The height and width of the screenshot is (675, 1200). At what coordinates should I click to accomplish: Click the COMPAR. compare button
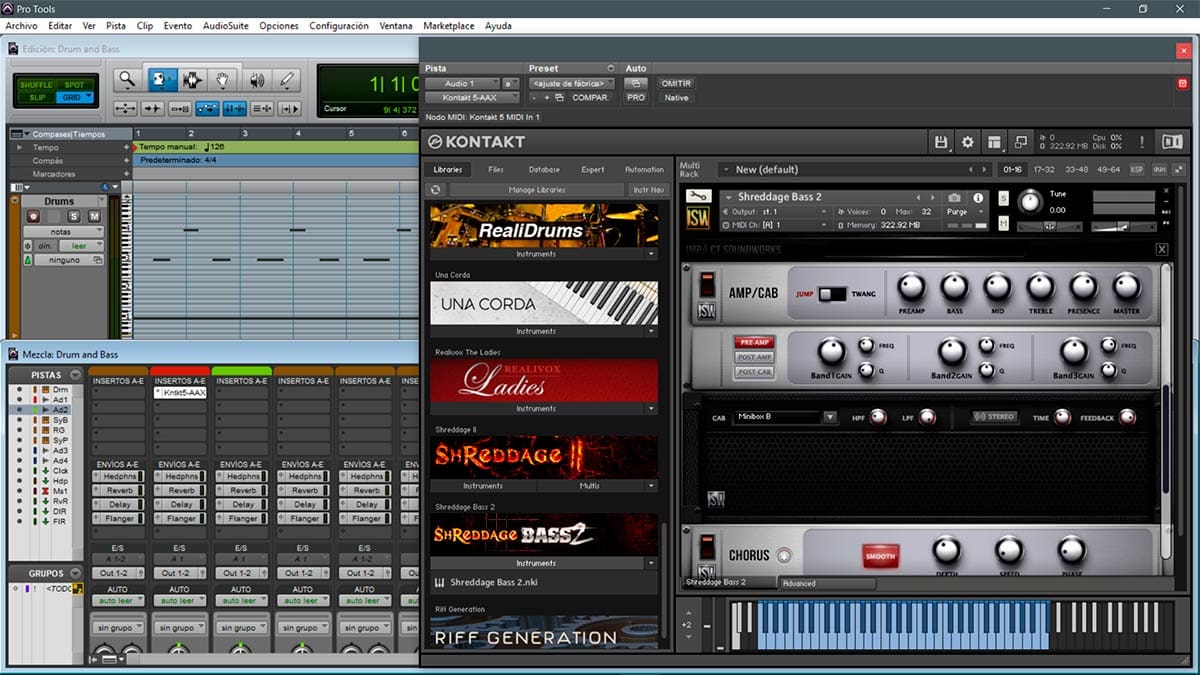point(590,98)
